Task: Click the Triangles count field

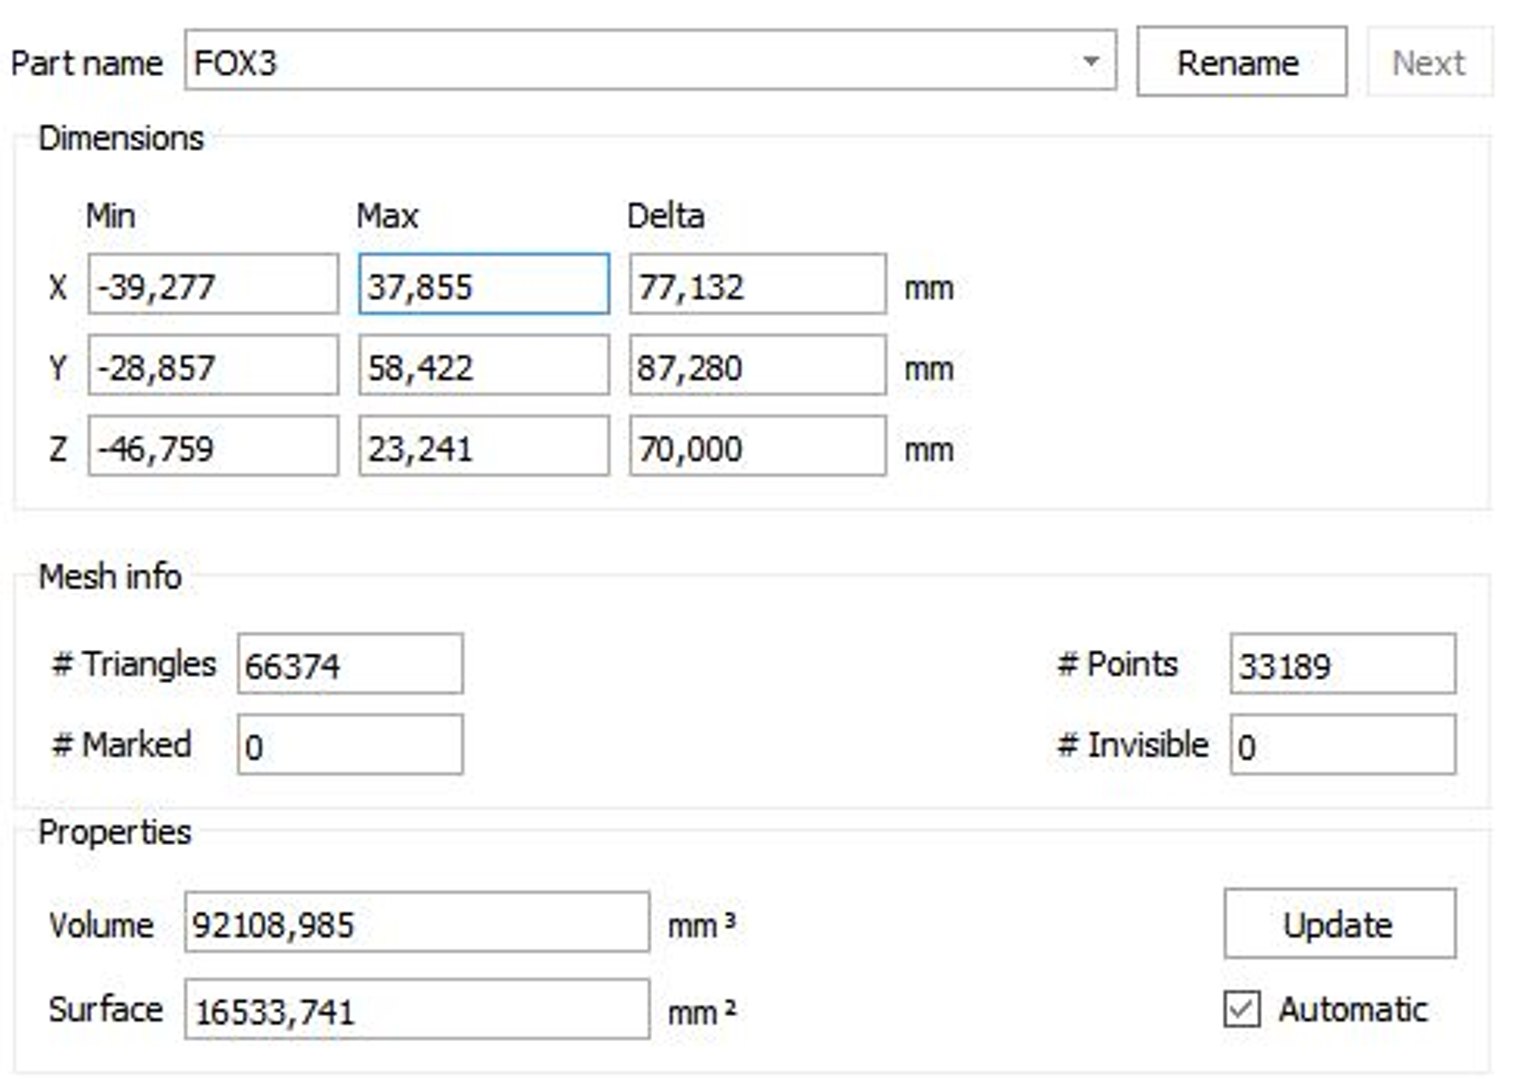Action: [x=350, y=664]
